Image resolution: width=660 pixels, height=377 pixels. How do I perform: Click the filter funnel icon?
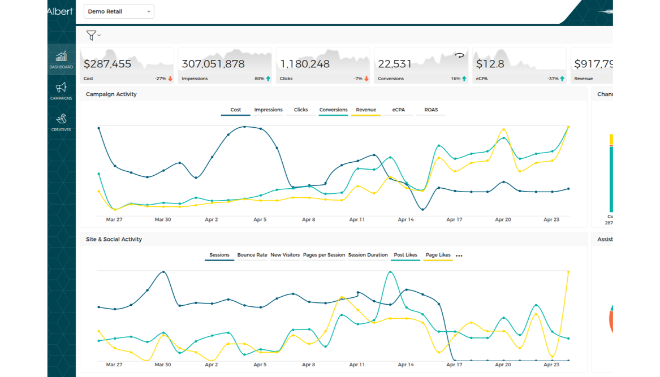[x=91, y=35]
